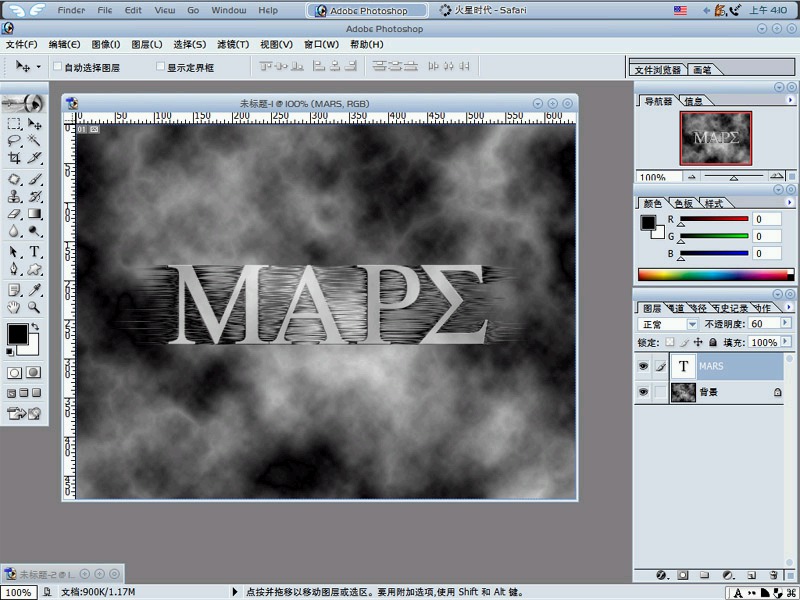
Task: Enable the show bounding box checkbox
Action: 160,67
